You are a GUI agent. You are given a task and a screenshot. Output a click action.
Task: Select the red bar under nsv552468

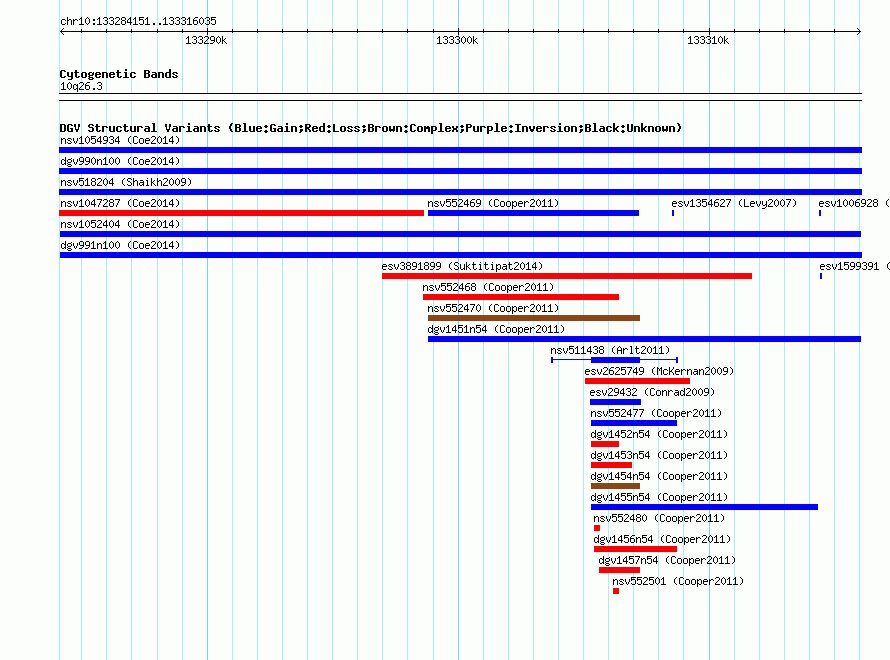[x=520, y=297]
